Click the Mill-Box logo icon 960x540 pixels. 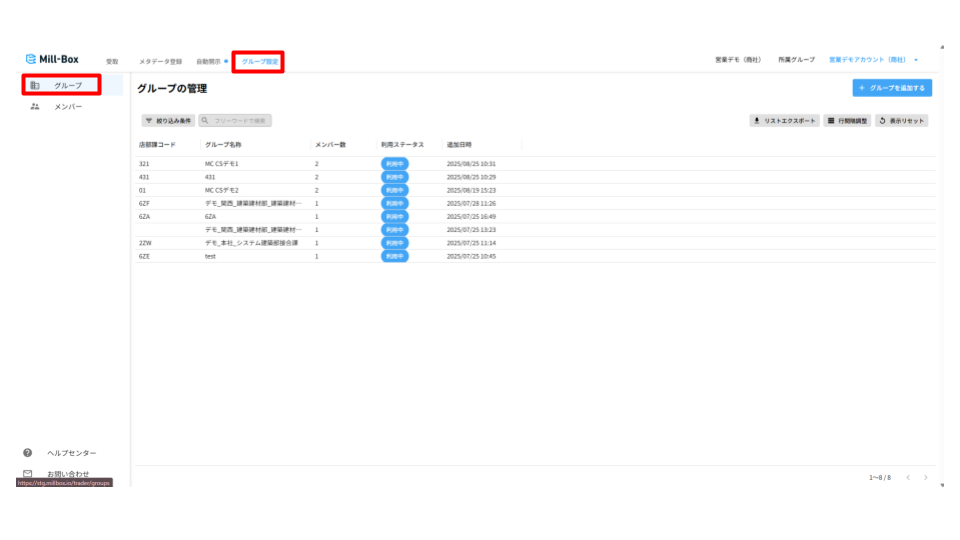click(30, 60)
